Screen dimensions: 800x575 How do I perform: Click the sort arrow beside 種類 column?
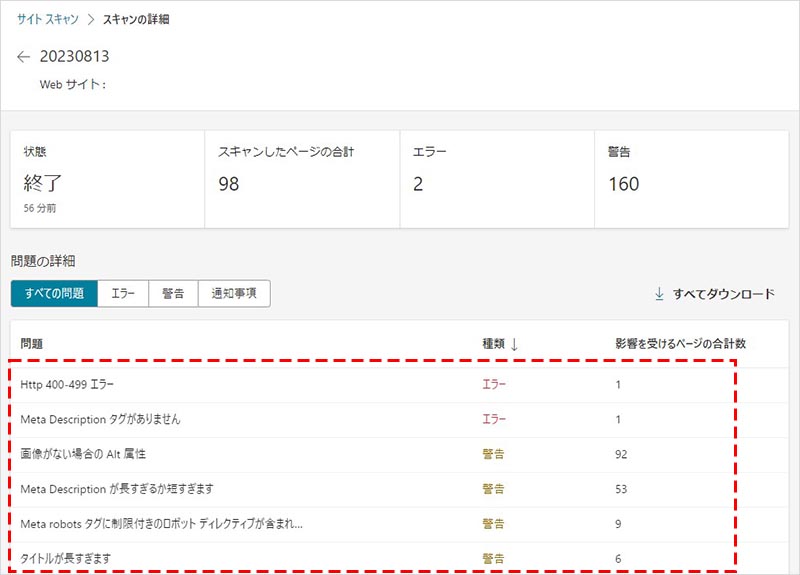click(515, 344)
